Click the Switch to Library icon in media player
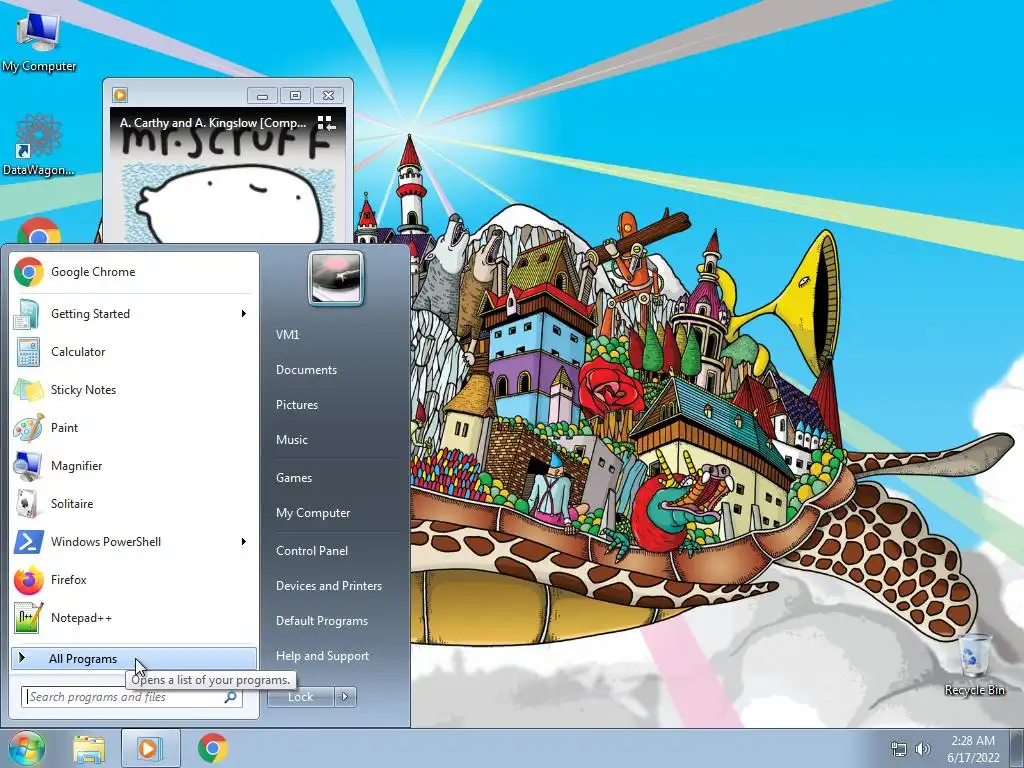The image size is (1024, 768). (326, 123)
